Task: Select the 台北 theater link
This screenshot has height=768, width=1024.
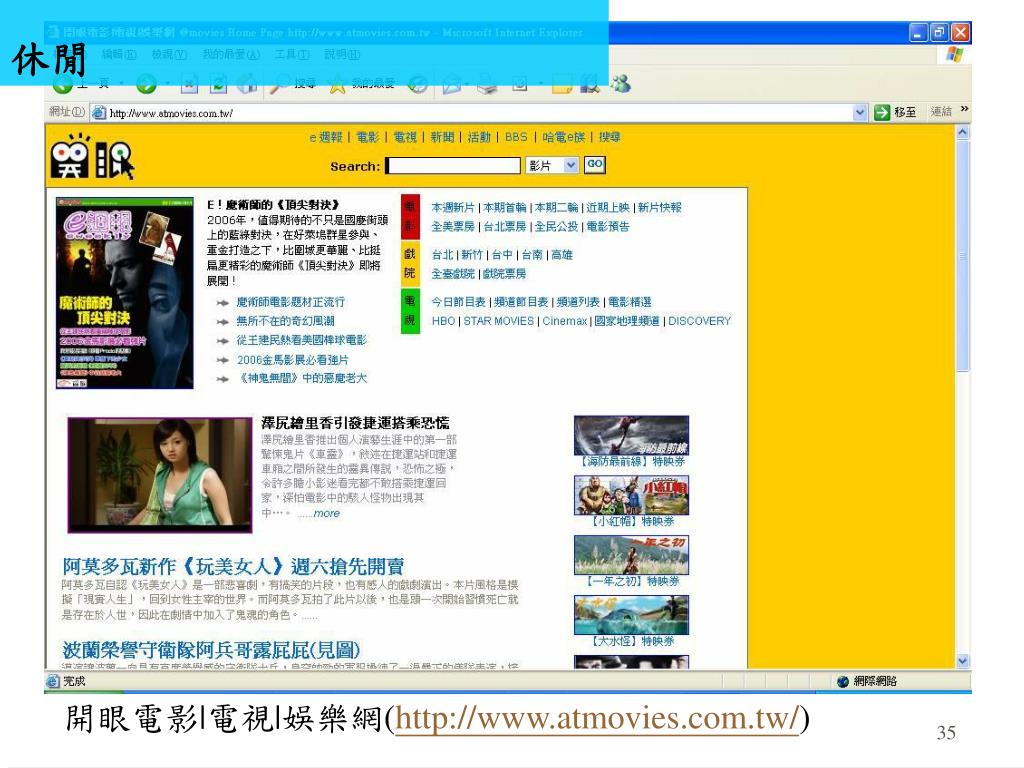Action: (442, 255)
